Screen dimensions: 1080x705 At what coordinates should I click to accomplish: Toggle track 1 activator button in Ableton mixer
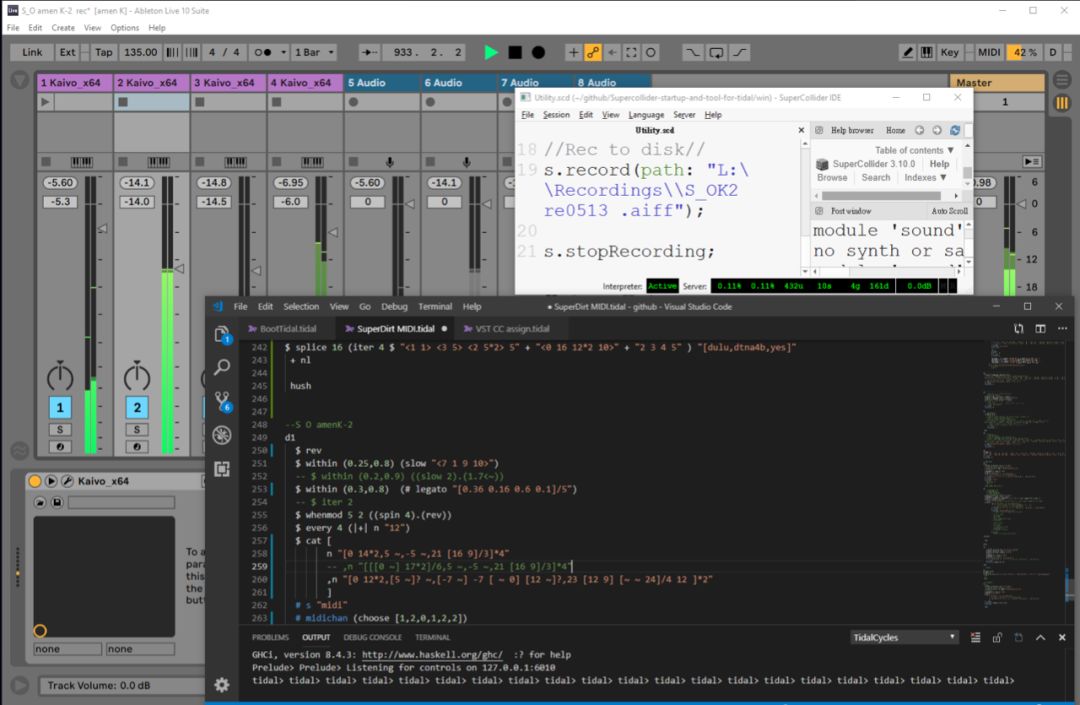coord(60,408)
